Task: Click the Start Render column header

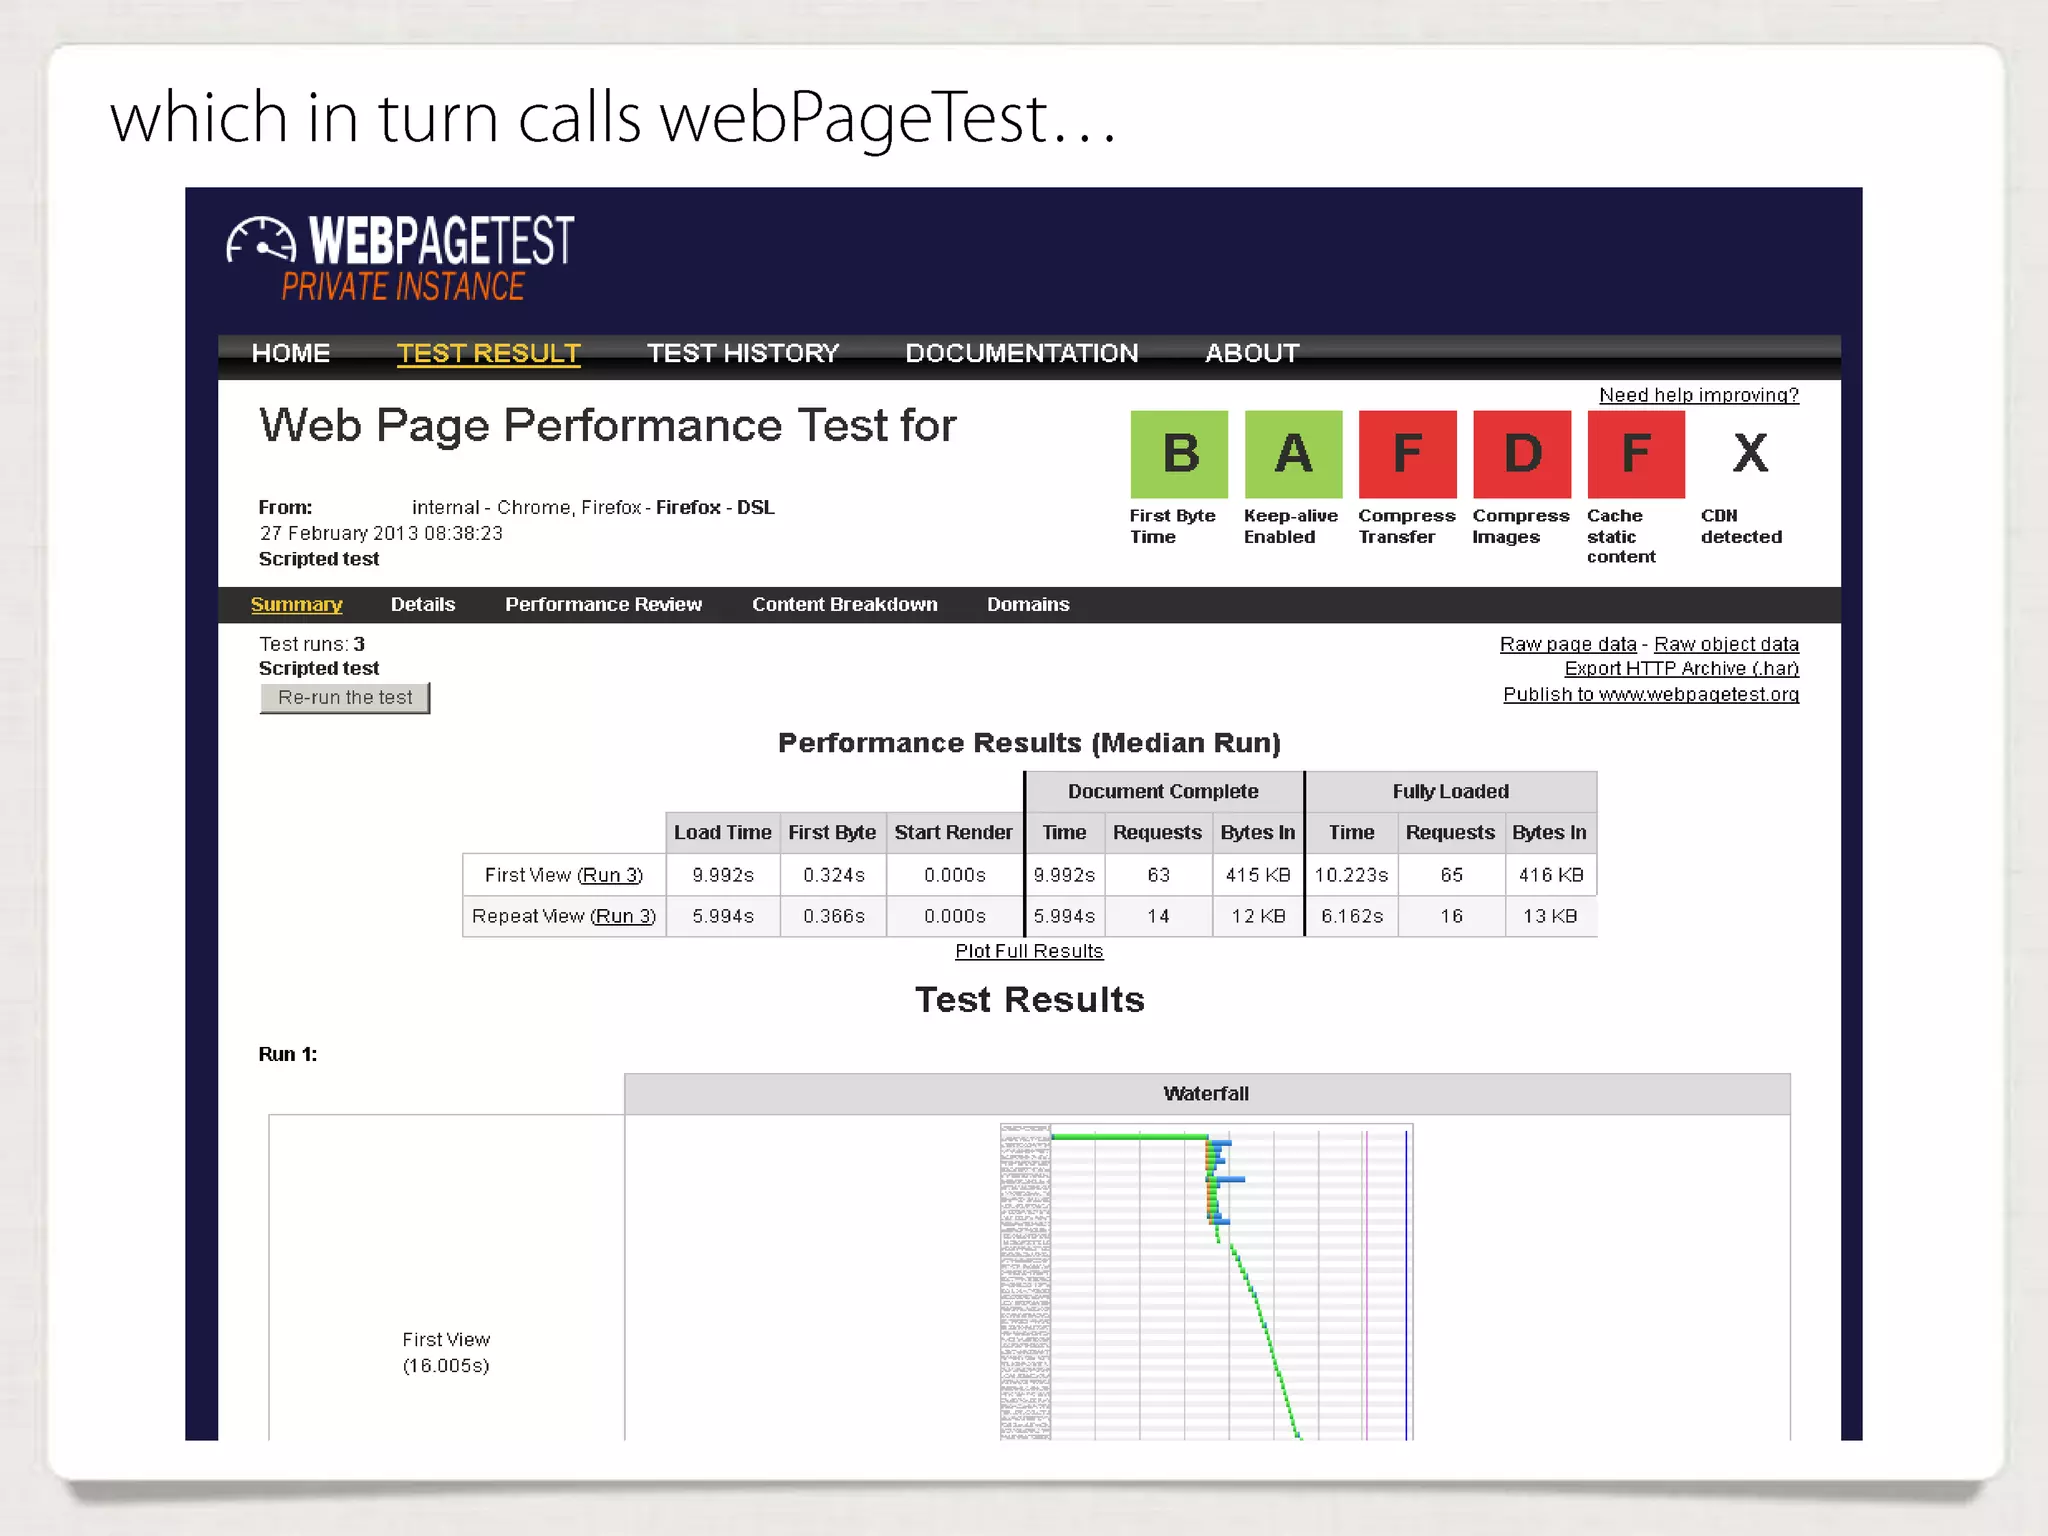Action: (x=953, y=832)
